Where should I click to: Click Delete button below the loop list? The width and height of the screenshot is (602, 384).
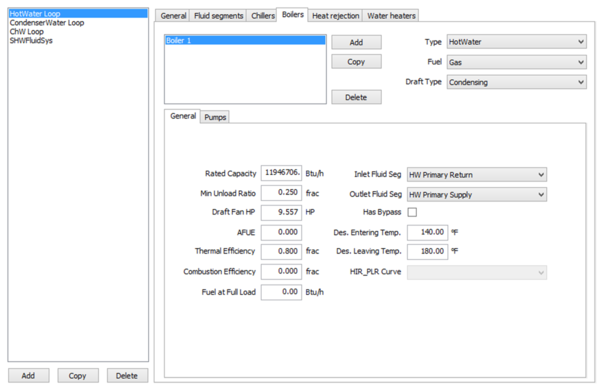click(127, 376)
